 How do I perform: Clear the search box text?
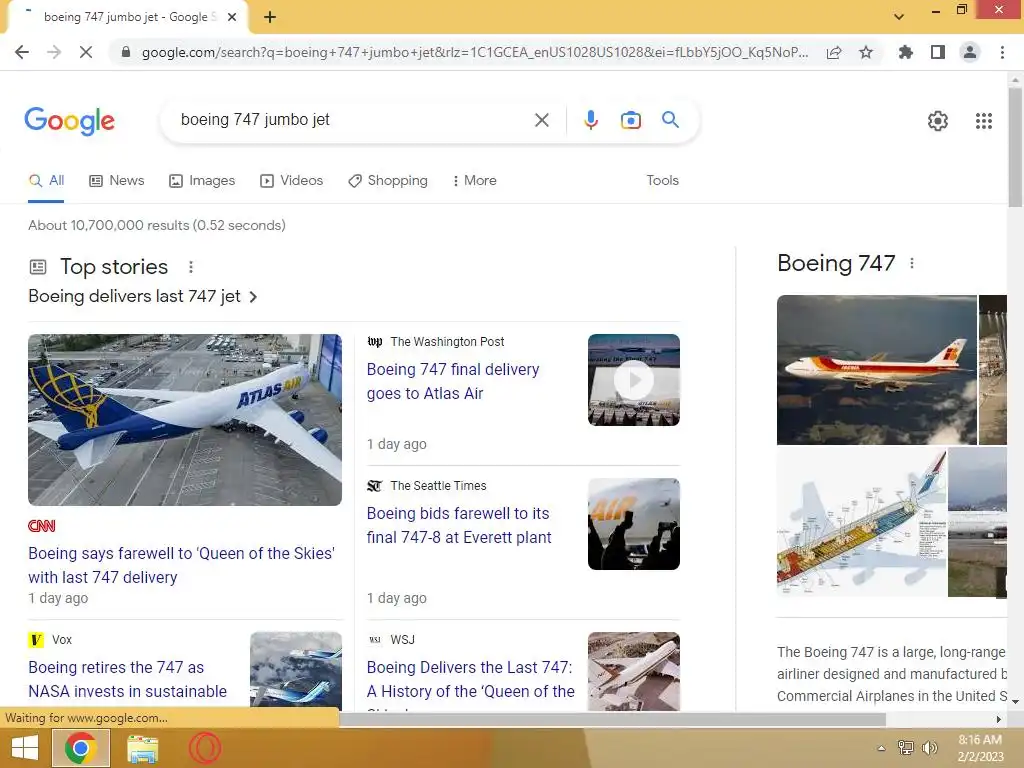tap(541, 120)
